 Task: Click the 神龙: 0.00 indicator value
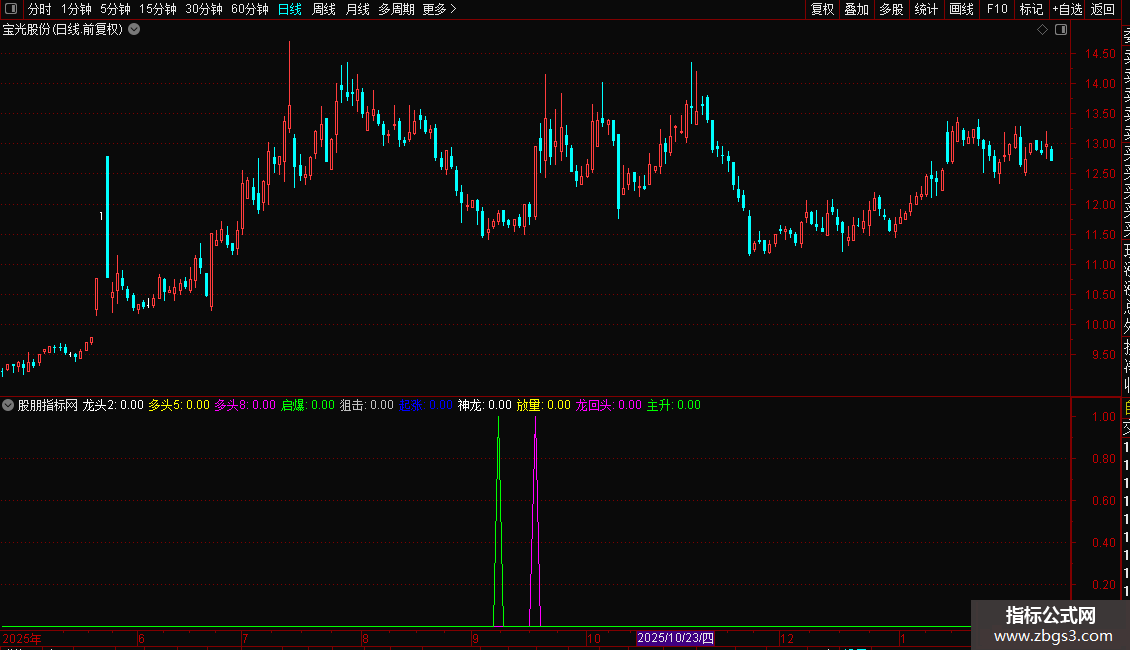pos(484,405)
